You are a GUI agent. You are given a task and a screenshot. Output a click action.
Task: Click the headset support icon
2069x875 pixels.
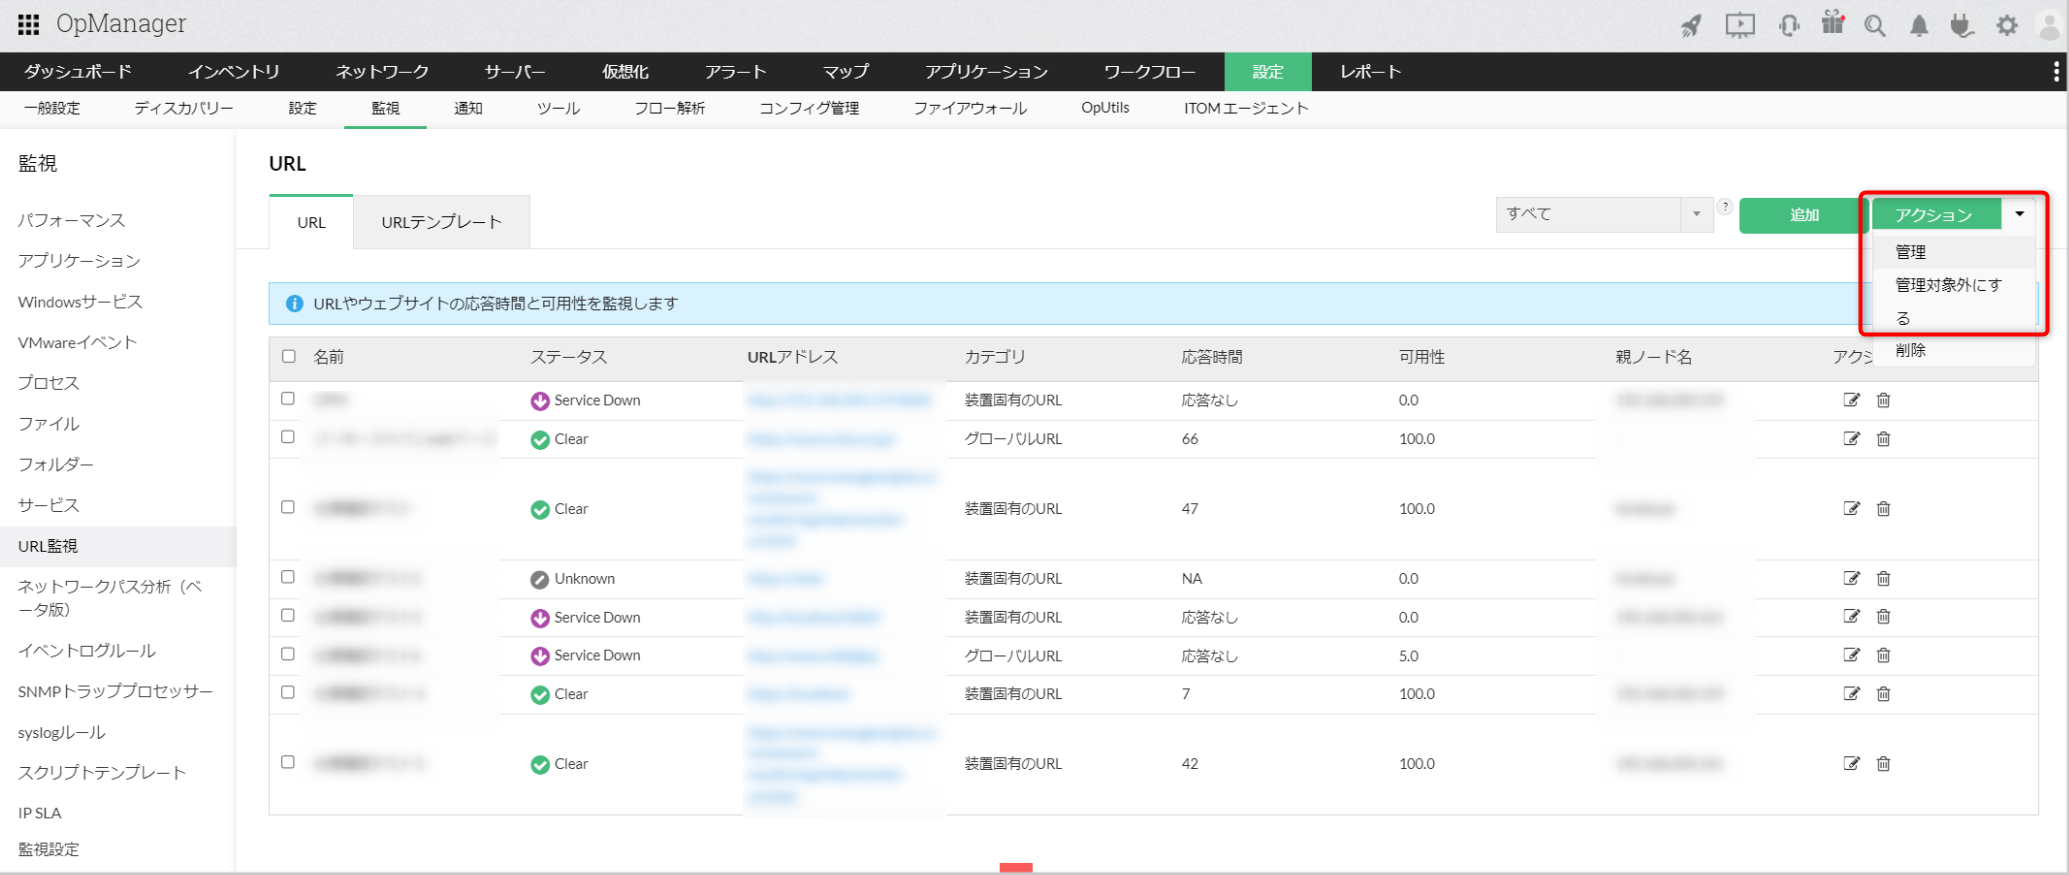tap(1789, 25)
